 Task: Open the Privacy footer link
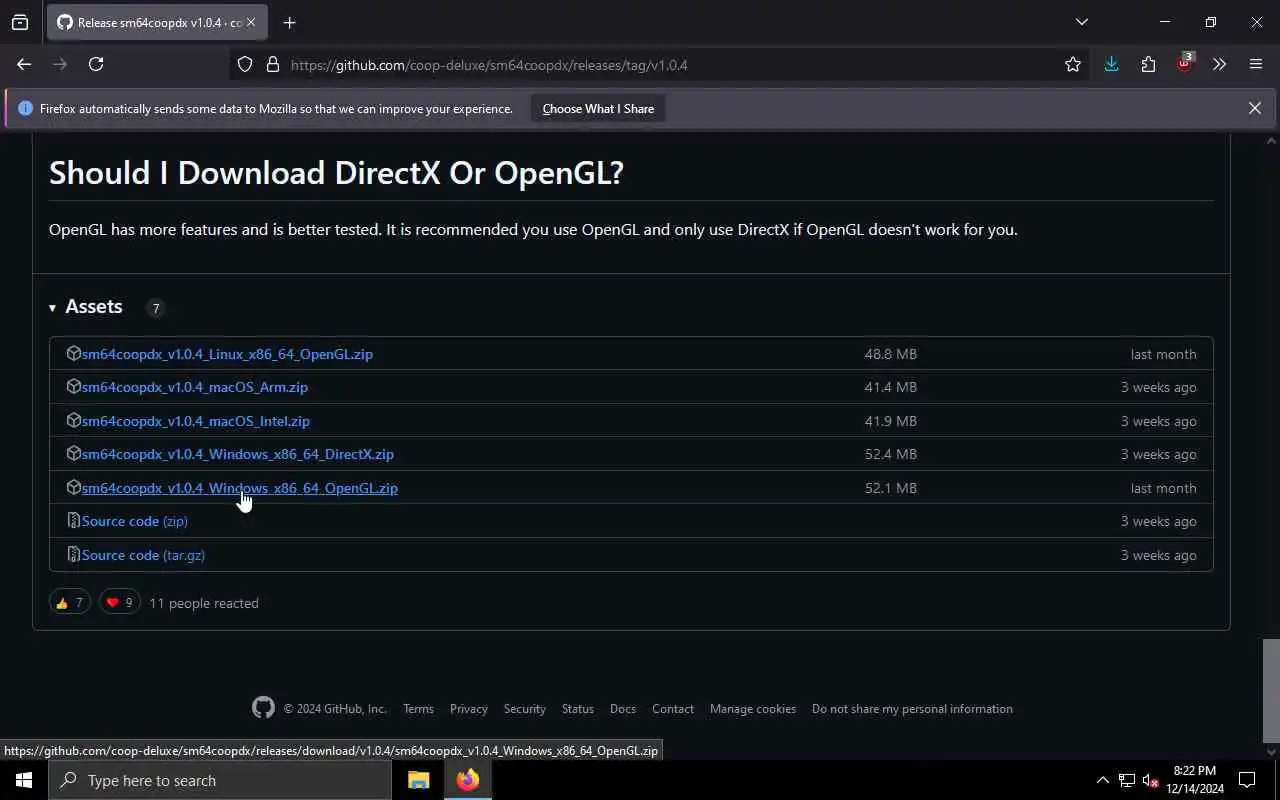coord(469,709)
